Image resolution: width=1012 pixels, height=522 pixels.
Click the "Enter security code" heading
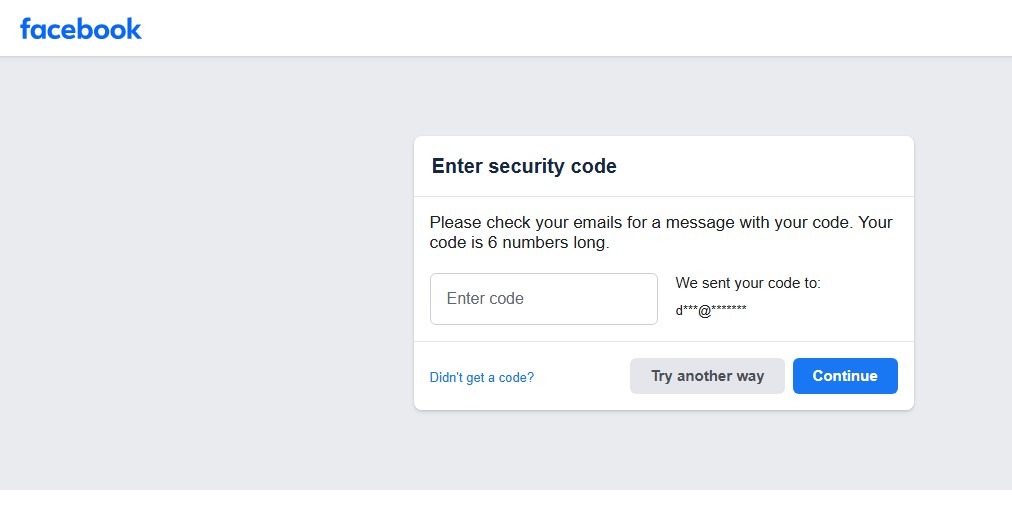(524, 167)
